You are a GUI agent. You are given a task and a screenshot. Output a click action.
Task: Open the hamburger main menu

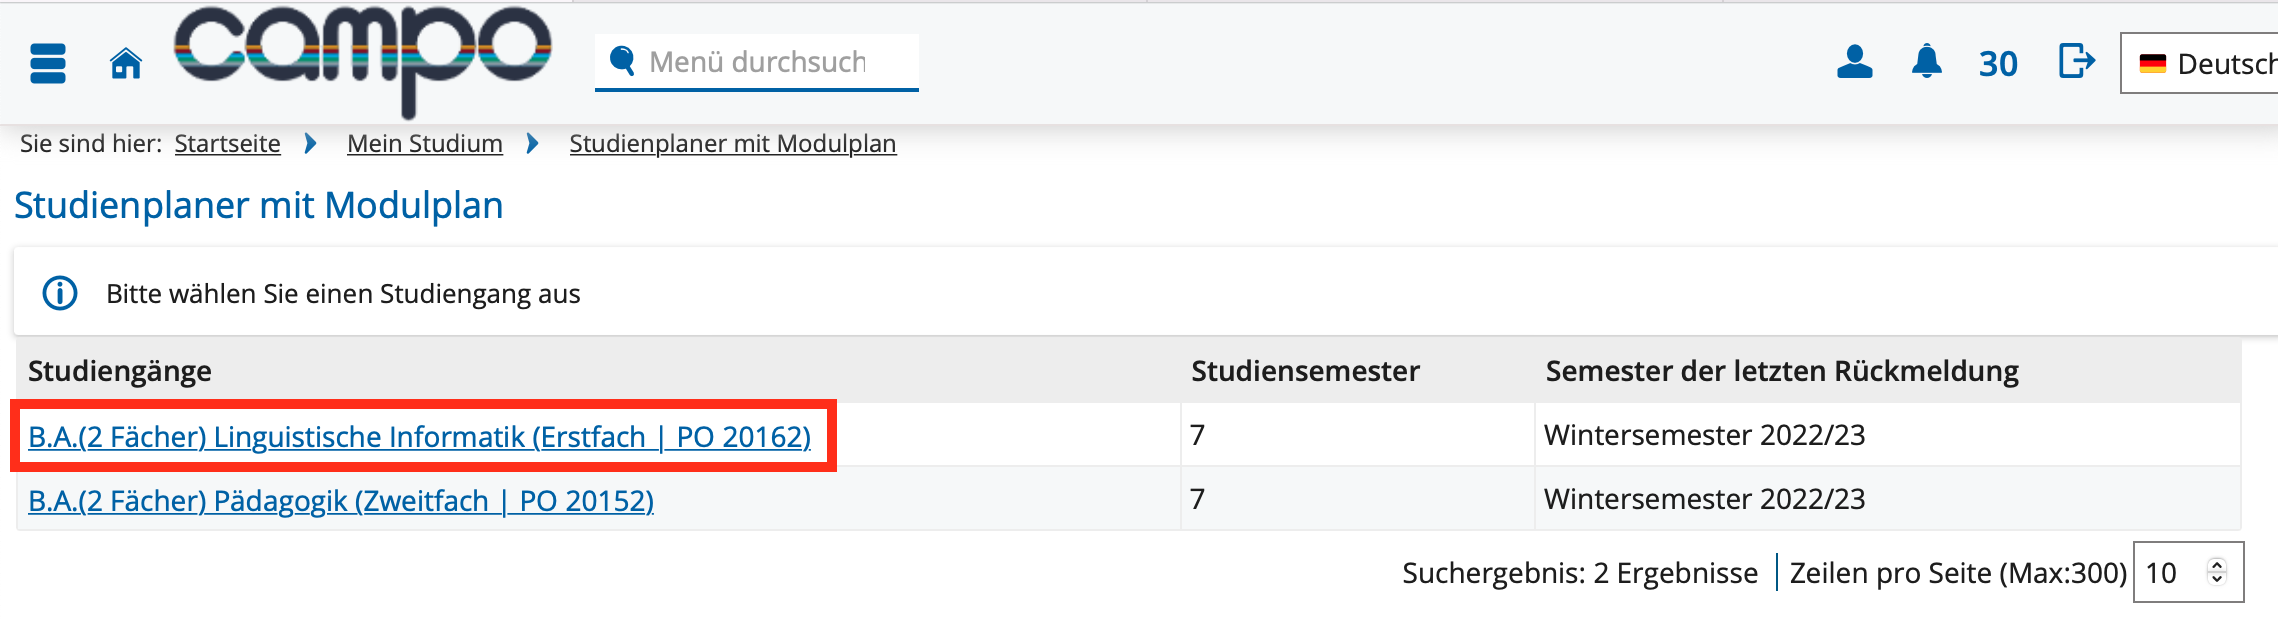[48, 64]
